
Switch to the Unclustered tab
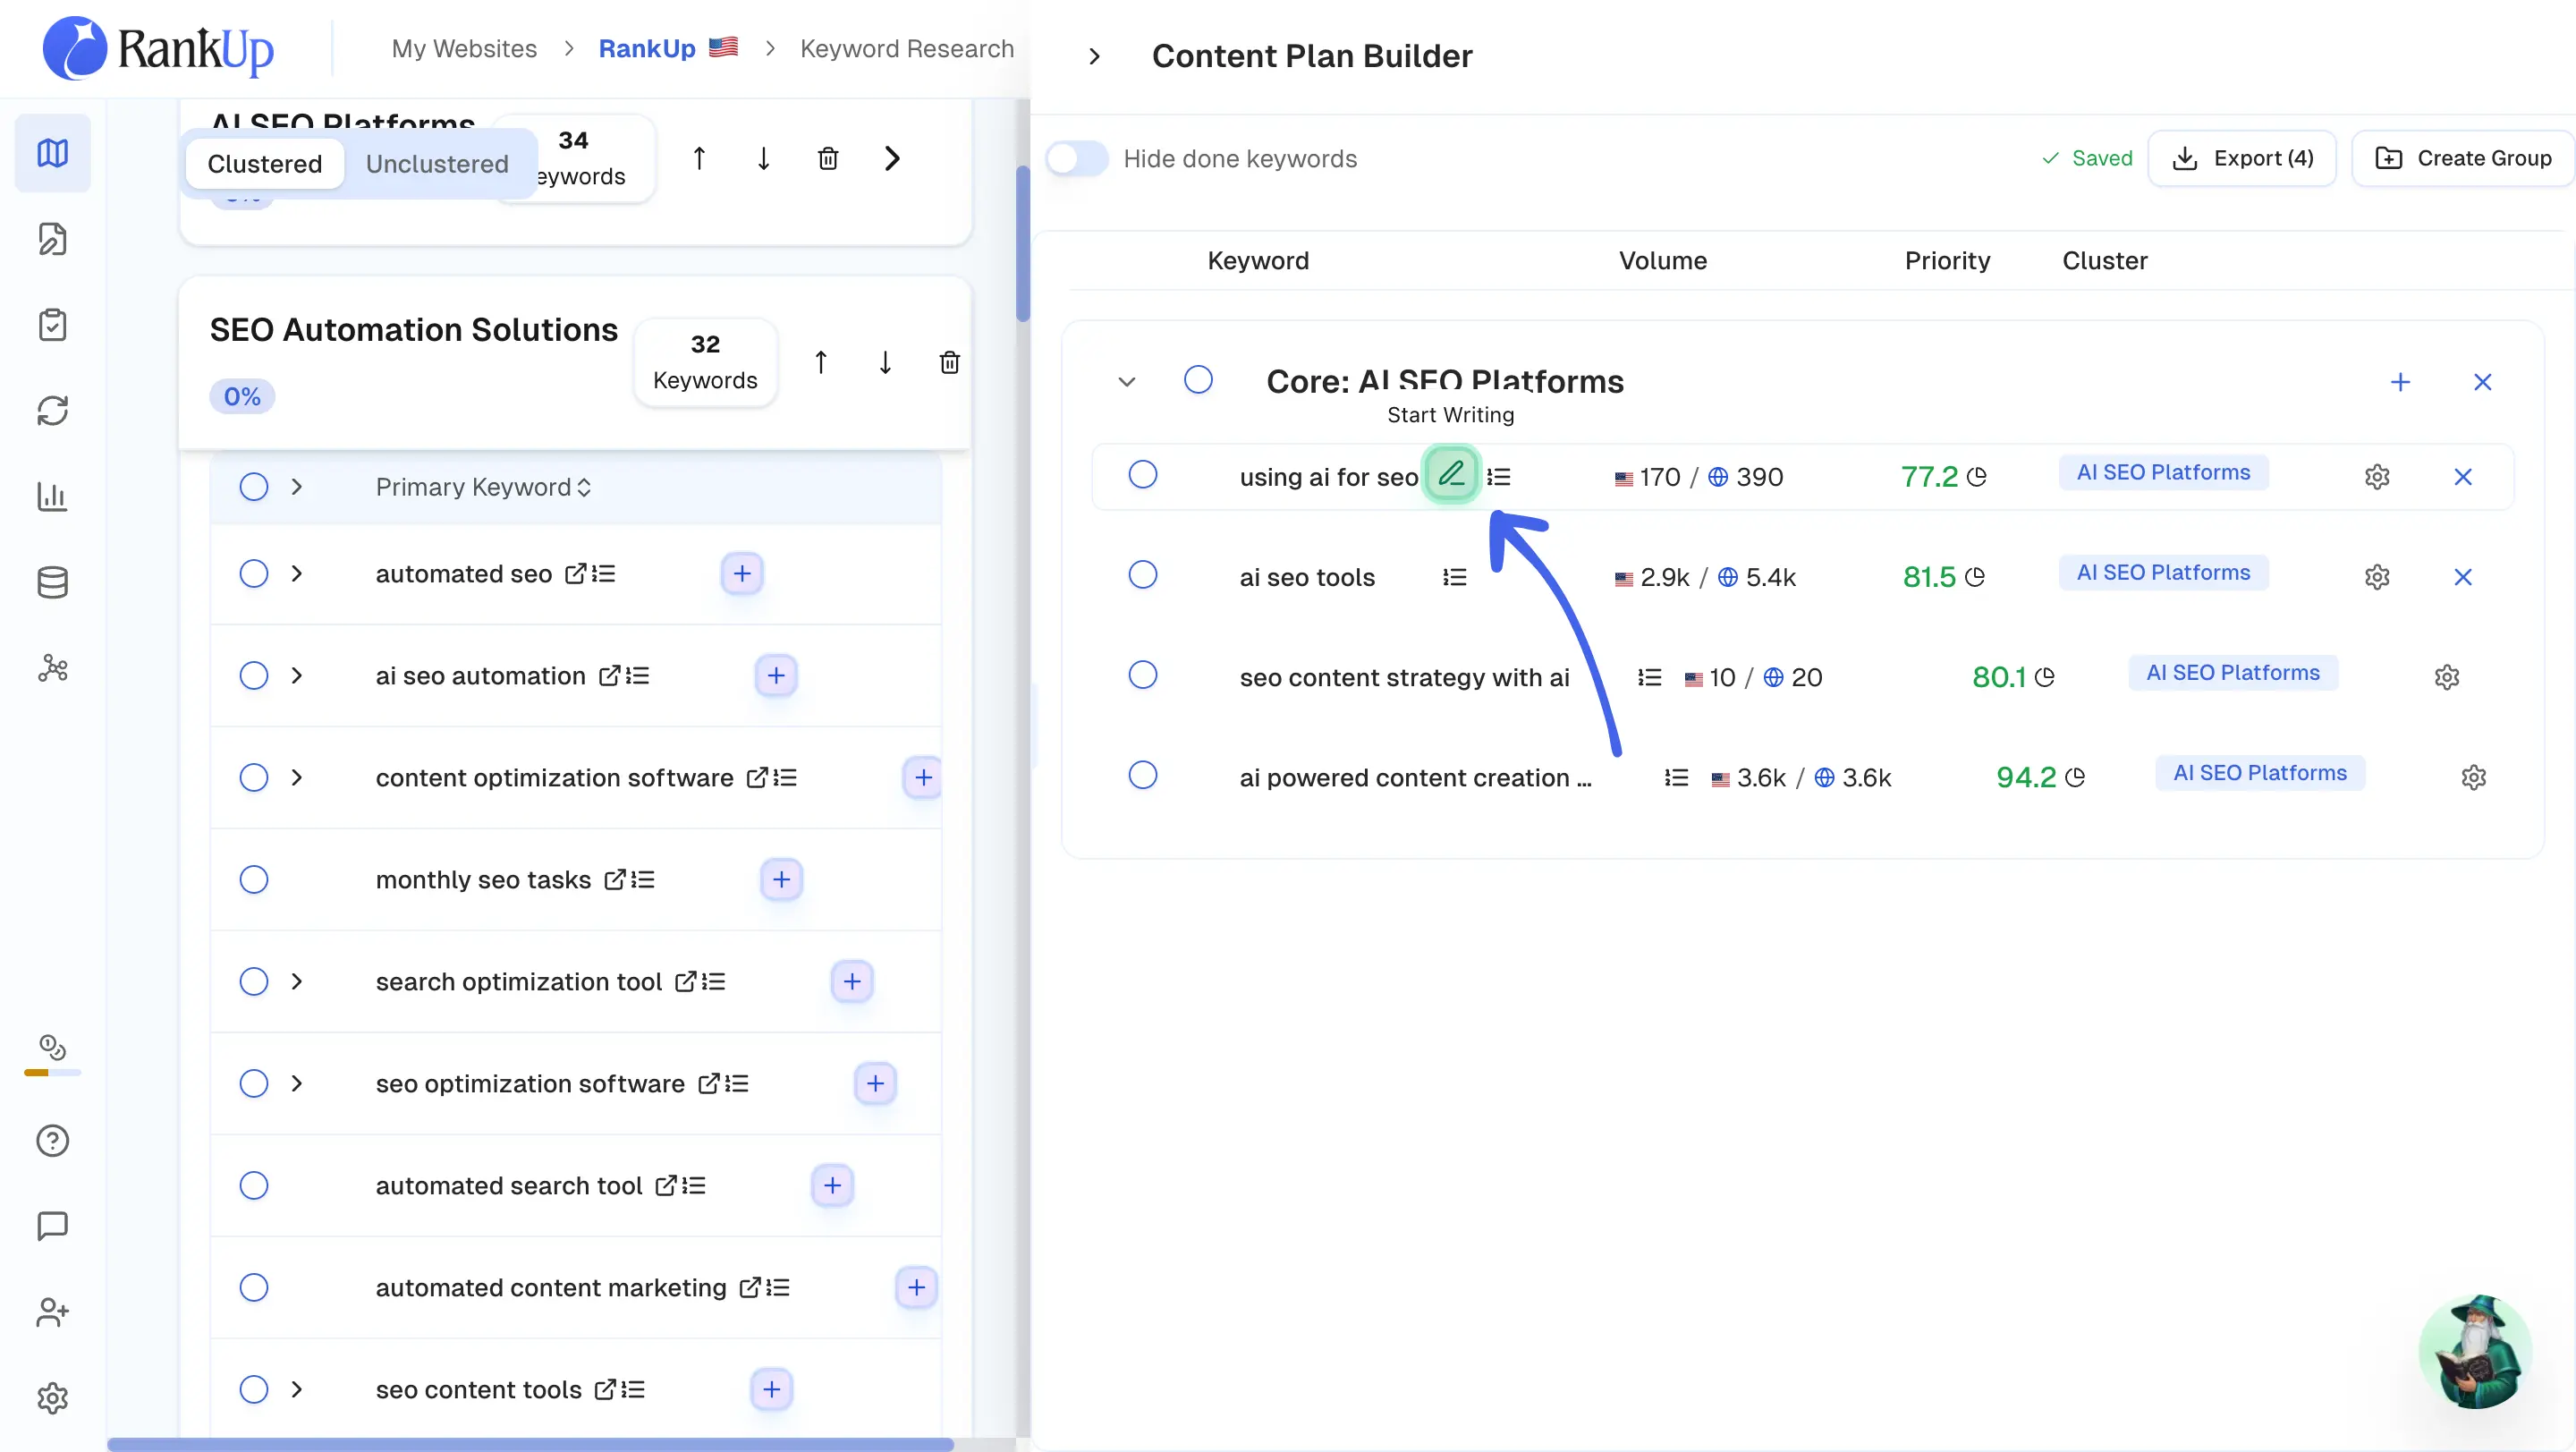(x=437, y=164)
